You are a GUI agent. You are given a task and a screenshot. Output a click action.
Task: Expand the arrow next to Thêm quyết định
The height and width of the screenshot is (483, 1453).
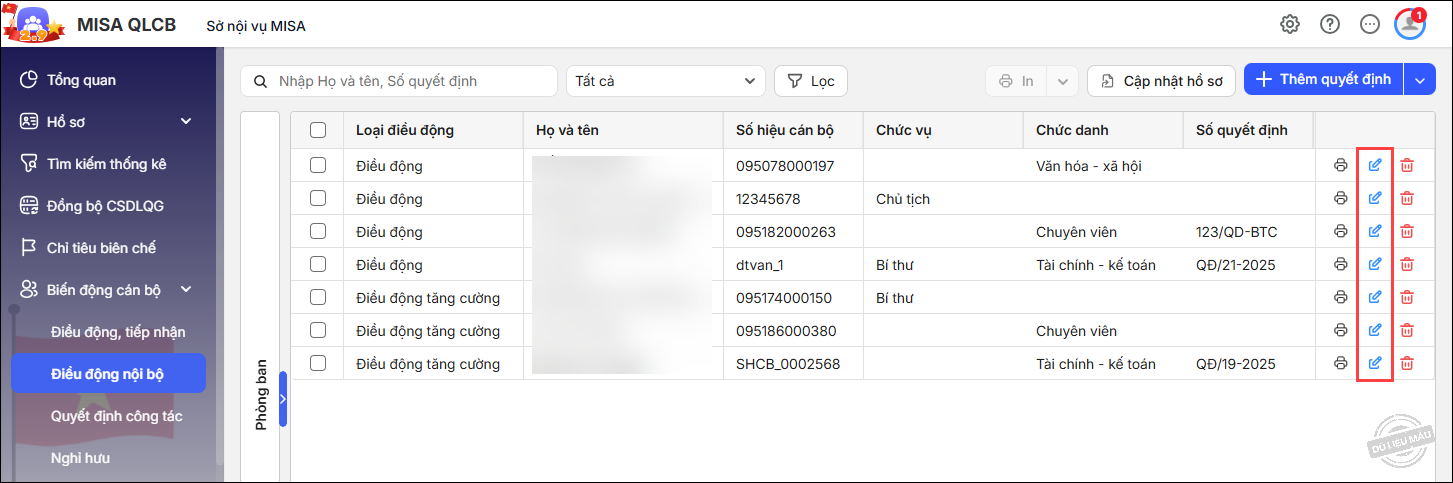click(x=1419, y=81)
